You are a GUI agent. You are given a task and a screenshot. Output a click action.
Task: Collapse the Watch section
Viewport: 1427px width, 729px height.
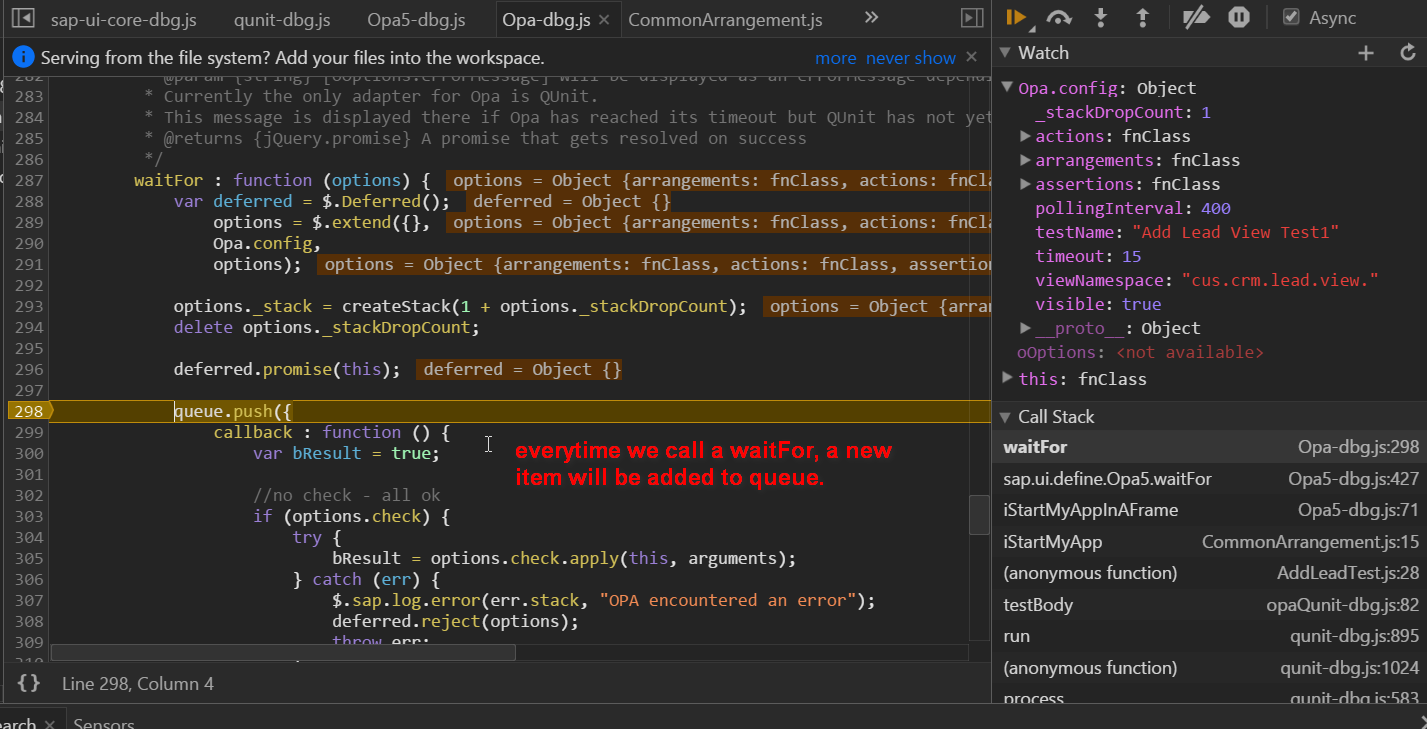1006,53
